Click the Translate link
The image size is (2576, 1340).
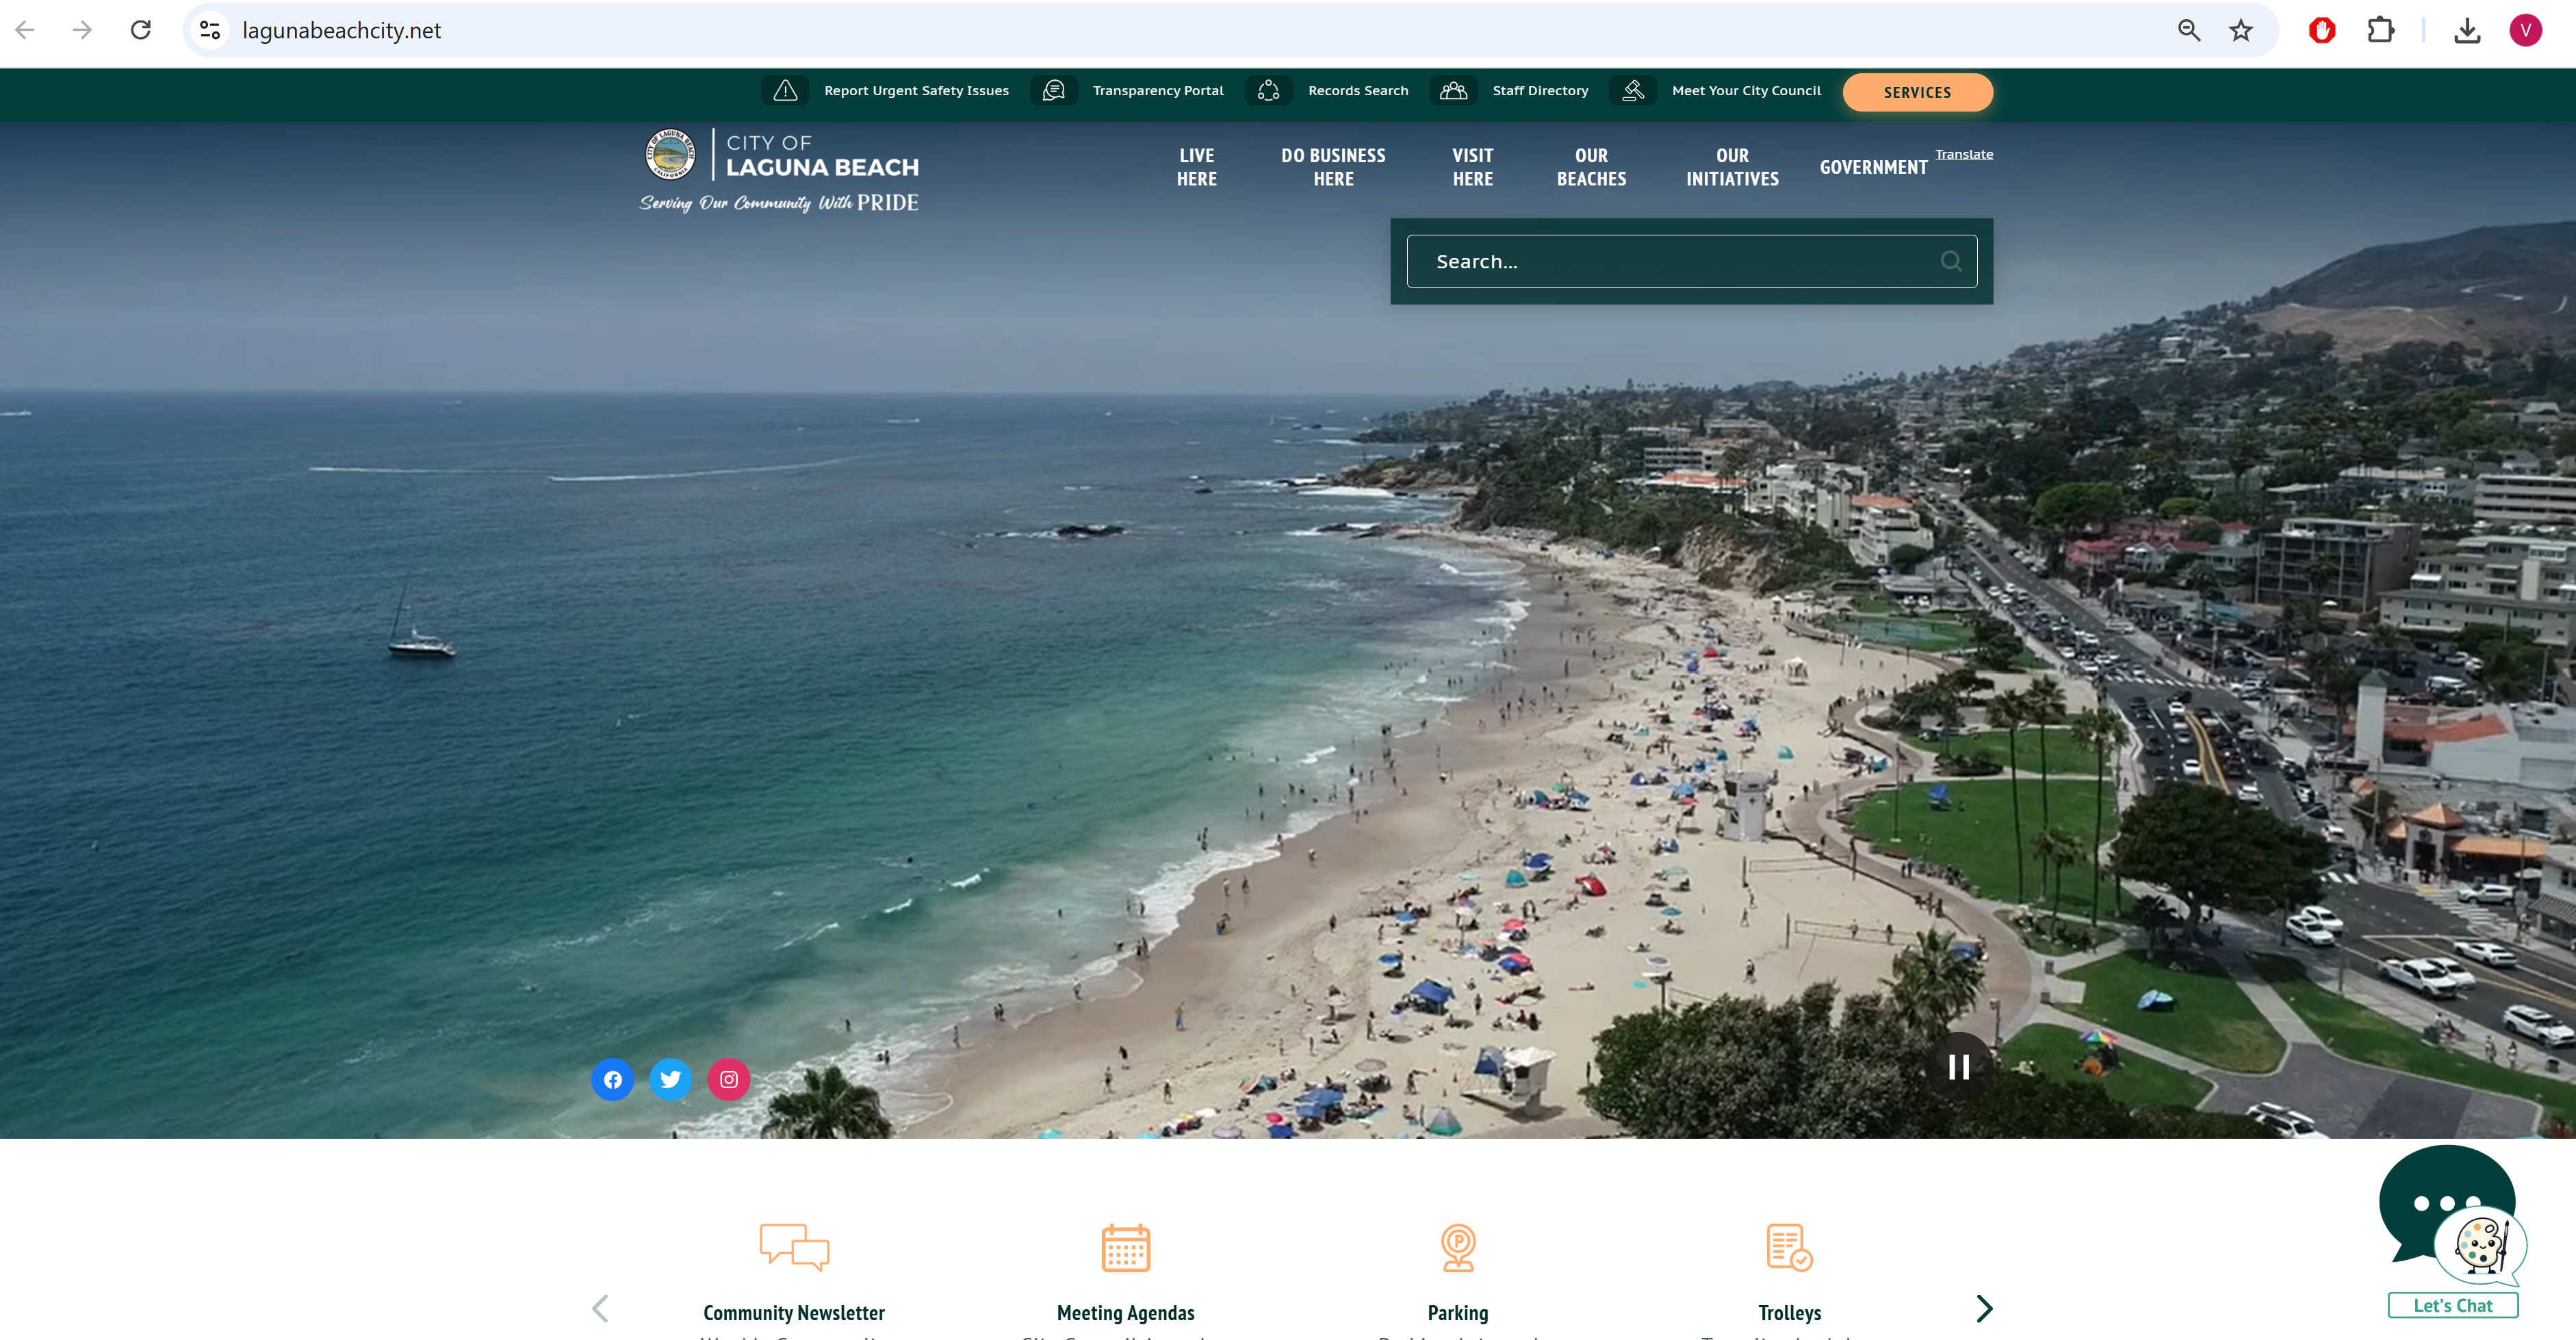(1963, 154)
